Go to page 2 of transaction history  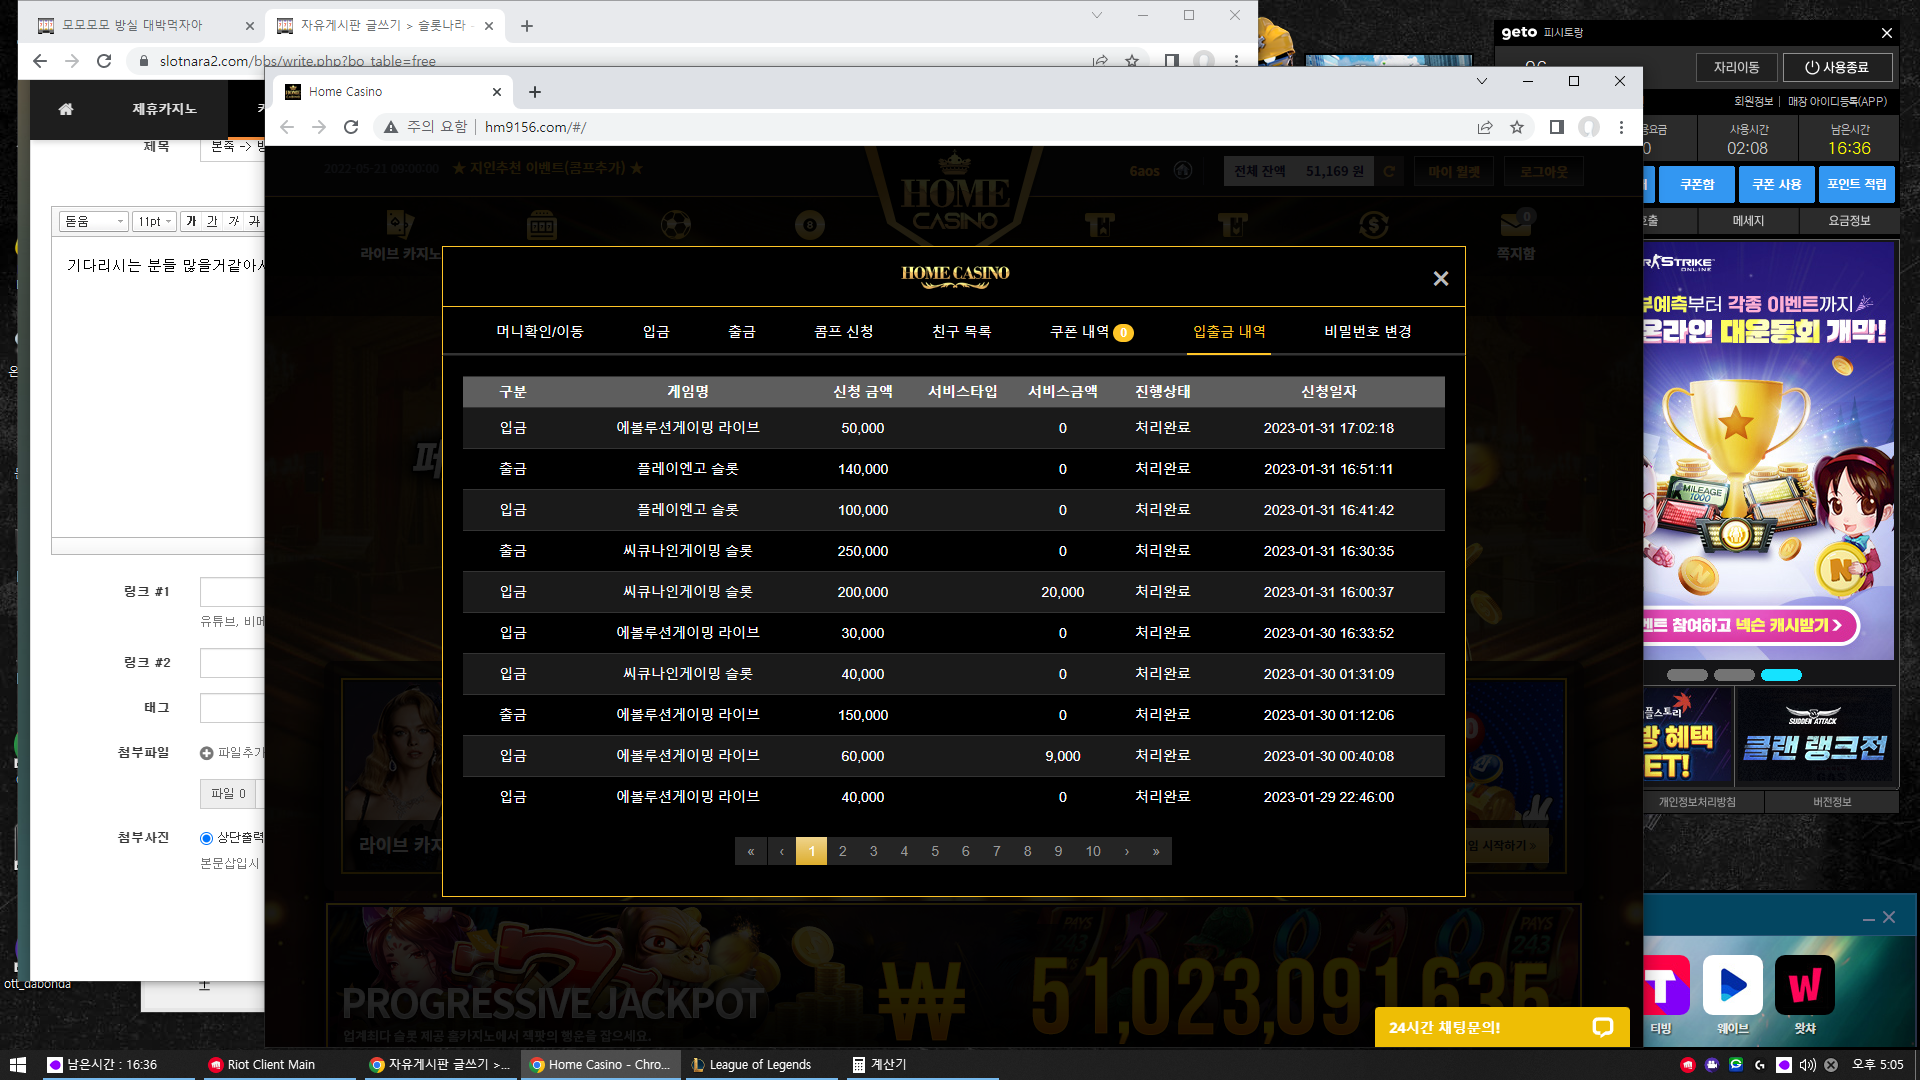[843, 851]
